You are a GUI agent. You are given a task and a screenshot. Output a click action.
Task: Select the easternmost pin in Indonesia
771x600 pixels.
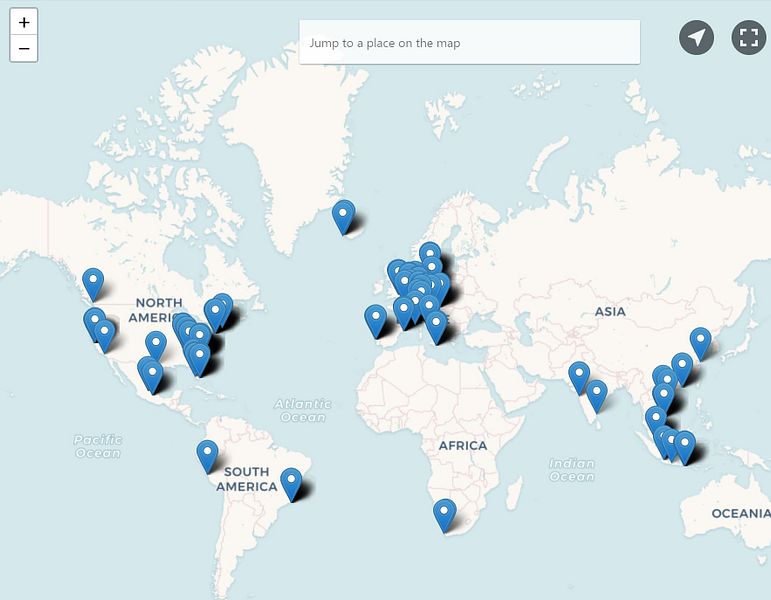coord(684,447)
